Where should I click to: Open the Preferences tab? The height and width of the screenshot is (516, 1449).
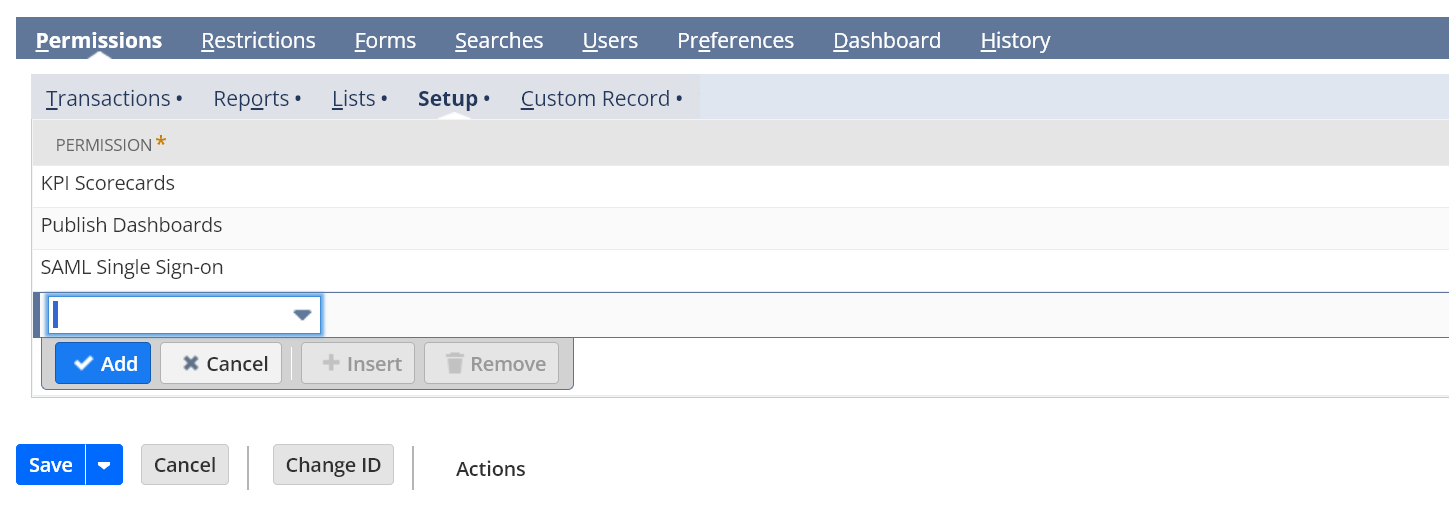click(735, 41)
